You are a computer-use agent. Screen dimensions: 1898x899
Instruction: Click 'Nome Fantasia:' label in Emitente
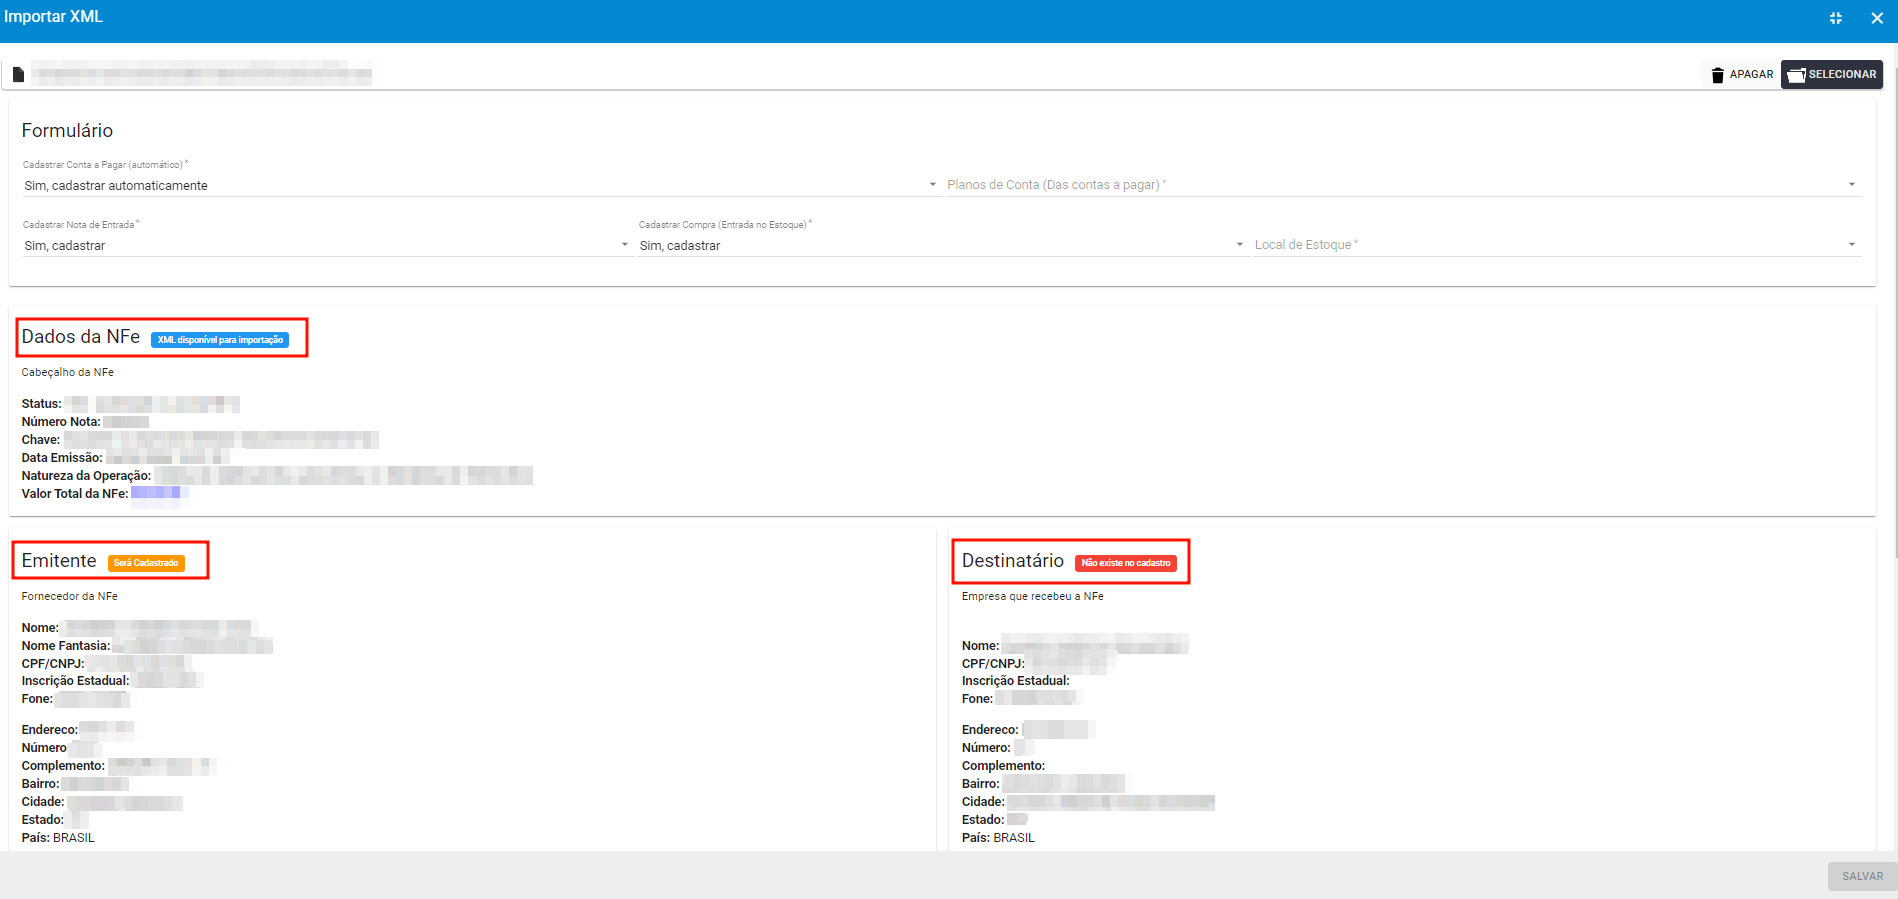(x=66, y=646)
